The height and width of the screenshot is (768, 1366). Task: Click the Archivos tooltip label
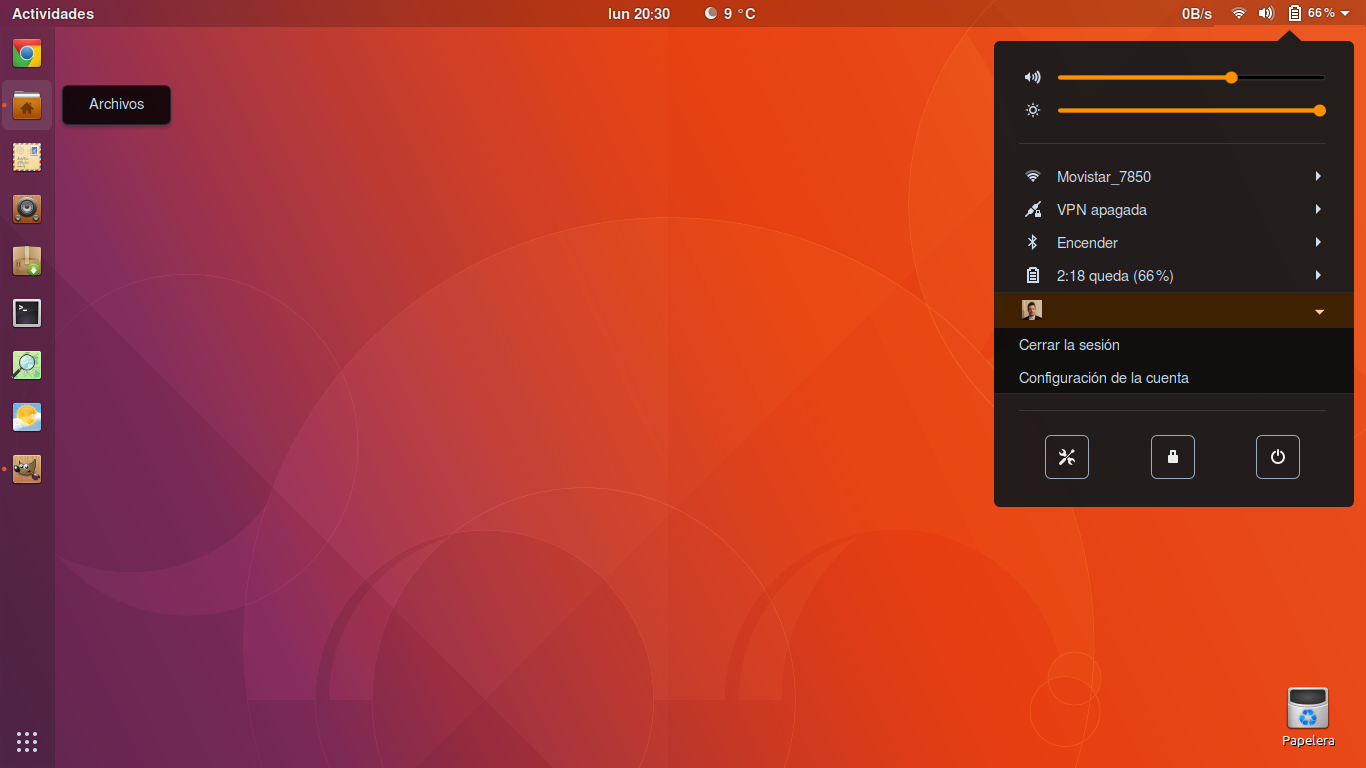click(x=116, y=104)
